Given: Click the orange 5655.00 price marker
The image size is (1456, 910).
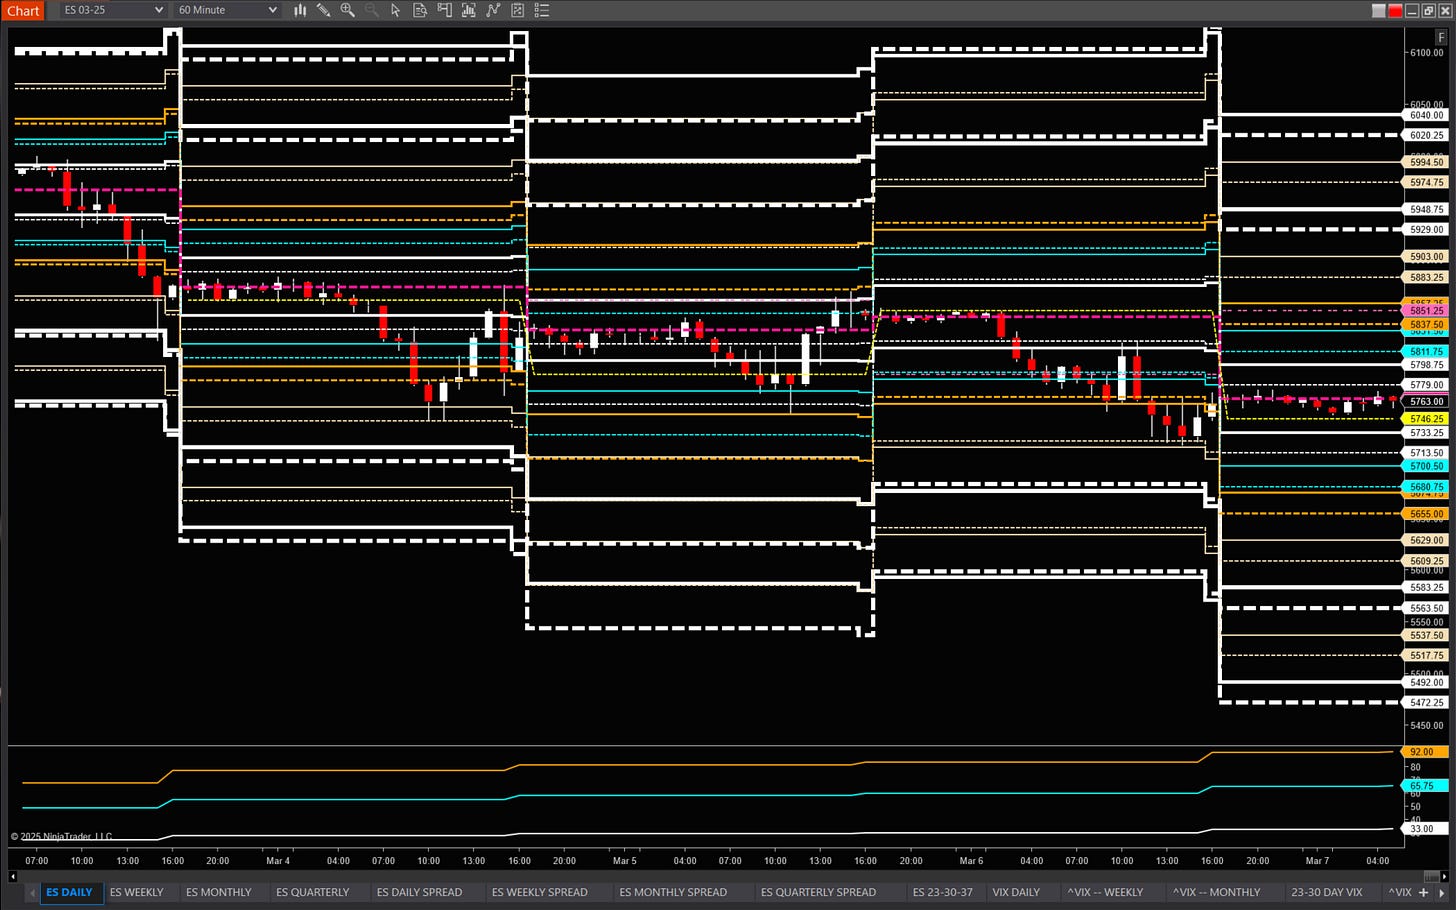Looking at the screenshot, I should [x=1426, y=514].
